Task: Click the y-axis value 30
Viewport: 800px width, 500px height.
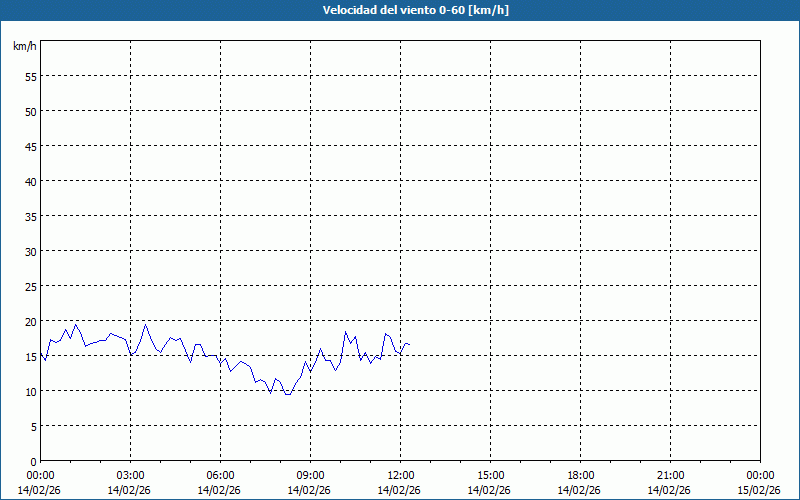Action: click(31, 252)
